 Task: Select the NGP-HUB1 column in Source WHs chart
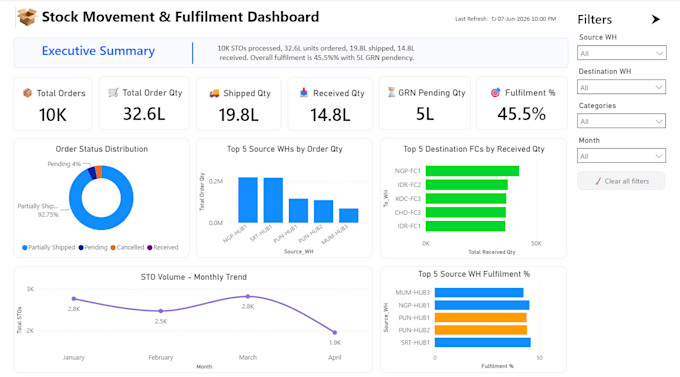tap(248, 200)
